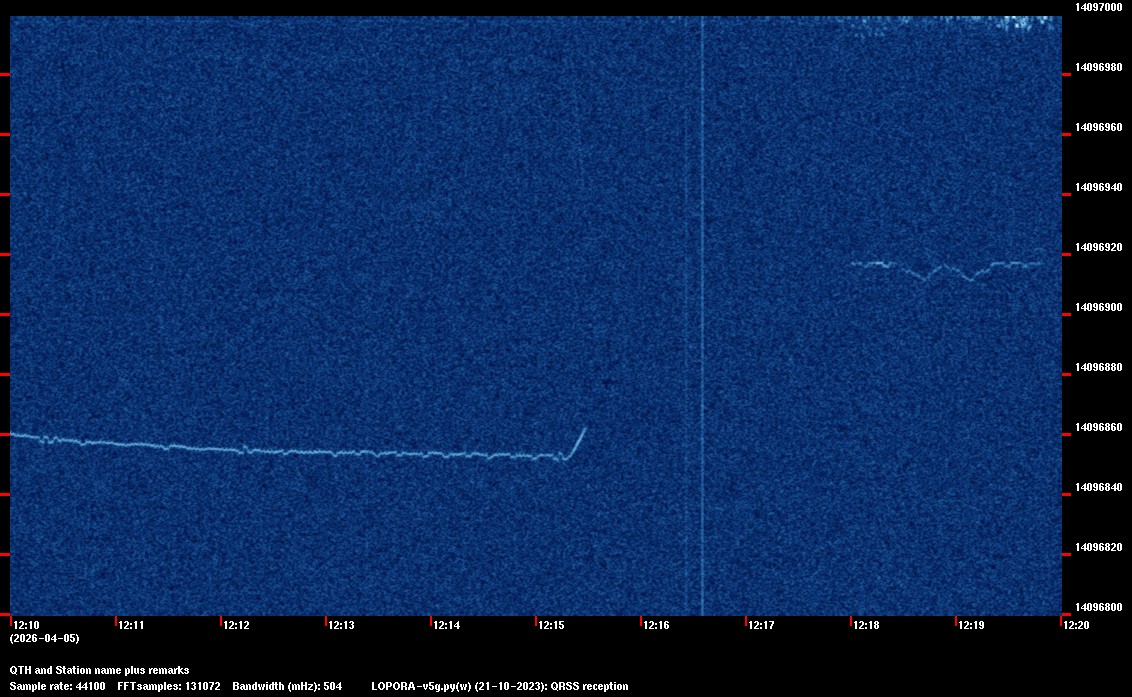Image resolution: width=1132 pixels, height=697 pixels.
Task: Click the 12:11 time axis label
Action: click(131, 625)
